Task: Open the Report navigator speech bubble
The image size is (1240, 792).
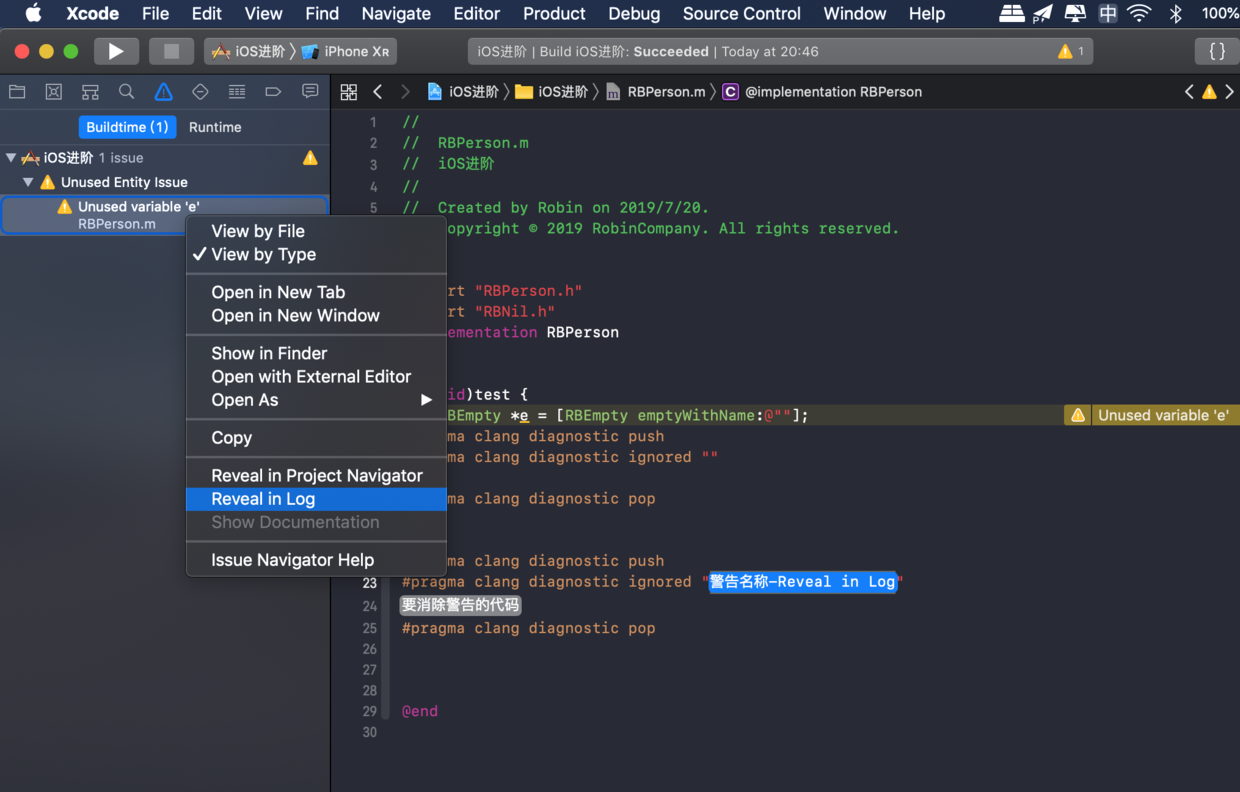Action: pos(308,91)
